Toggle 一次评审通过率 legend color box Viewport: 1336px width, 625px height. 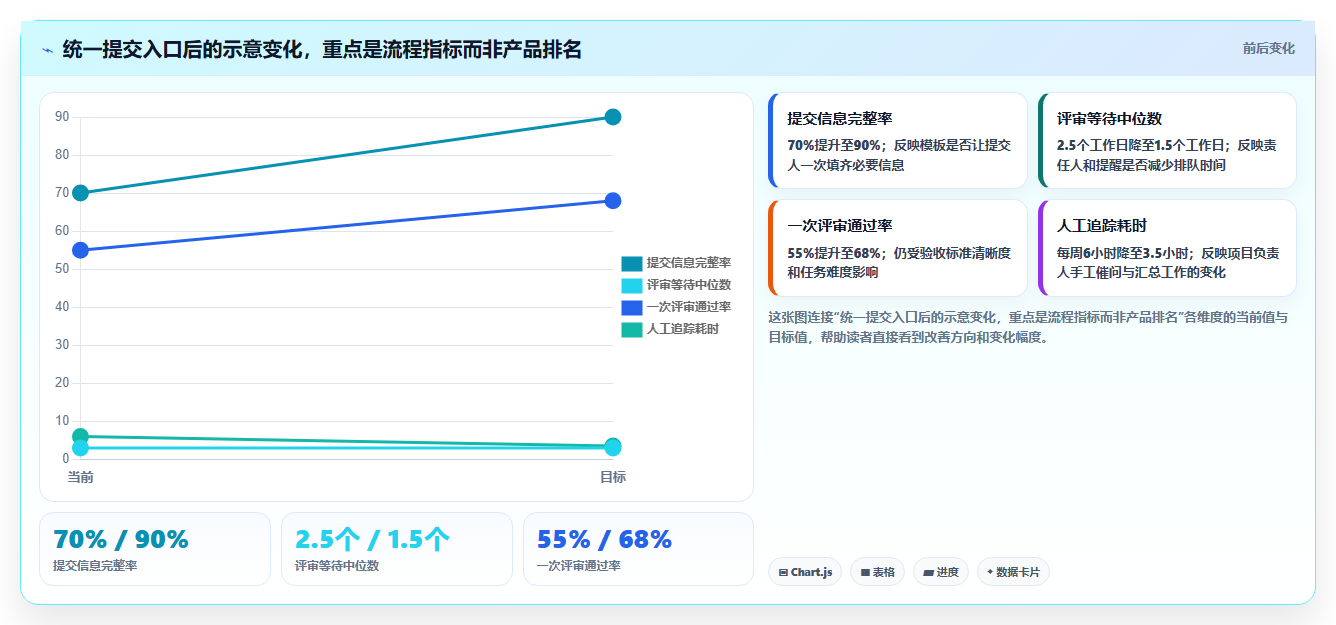[x=632, y=307]
